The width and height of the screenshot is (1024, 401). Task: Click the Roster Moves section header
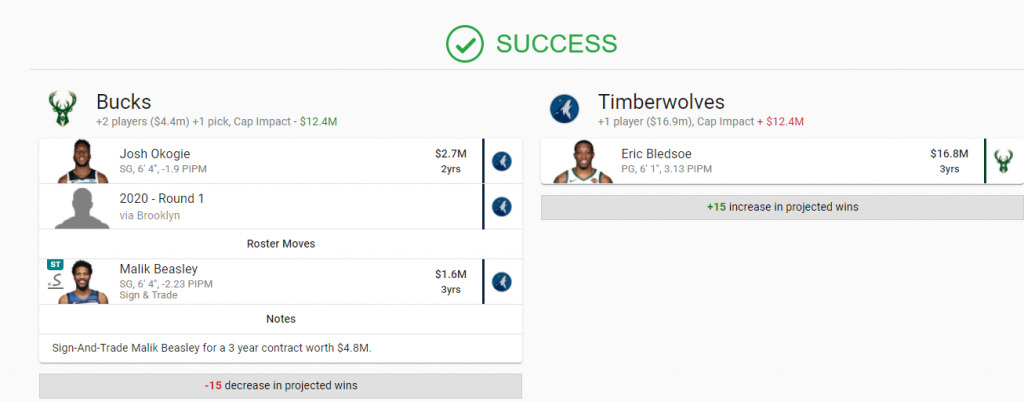pyautogui.click(x=281, y=244)
